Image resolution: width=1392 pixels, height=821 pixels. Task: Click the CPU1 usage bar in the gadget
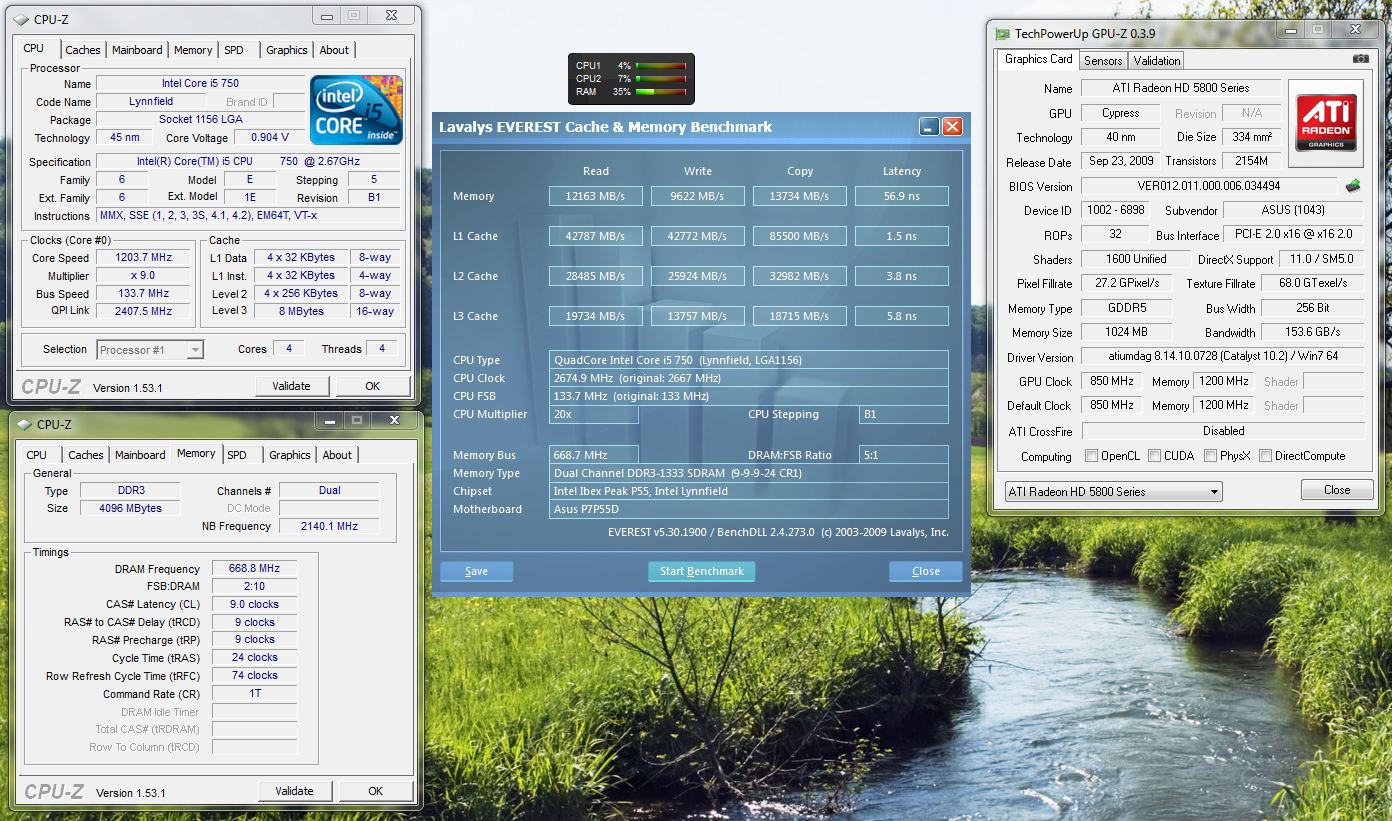(661, 66)
